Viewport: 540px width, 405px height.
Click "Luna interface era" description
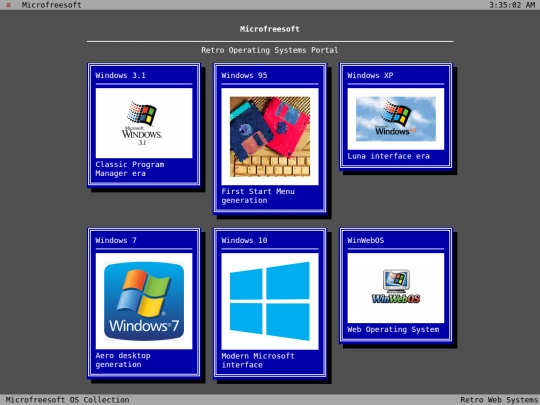[x=388, y=156]
